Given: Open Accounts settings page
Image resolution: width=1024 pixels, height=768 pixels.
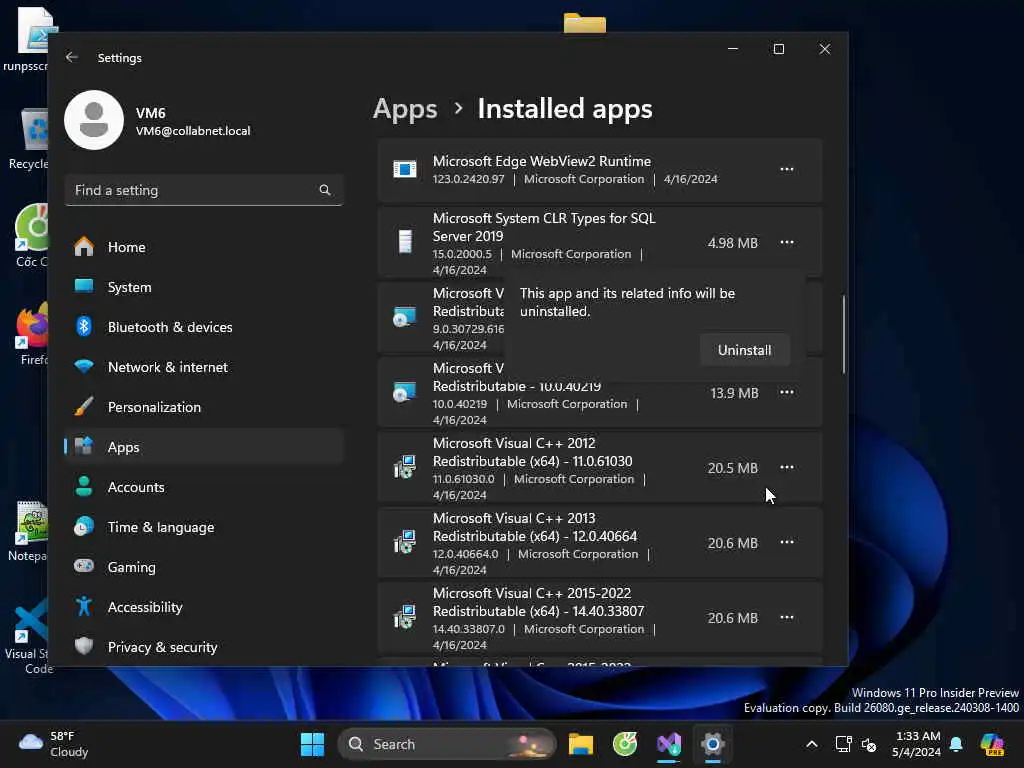Looking at the screenshot, I should 204,487.
